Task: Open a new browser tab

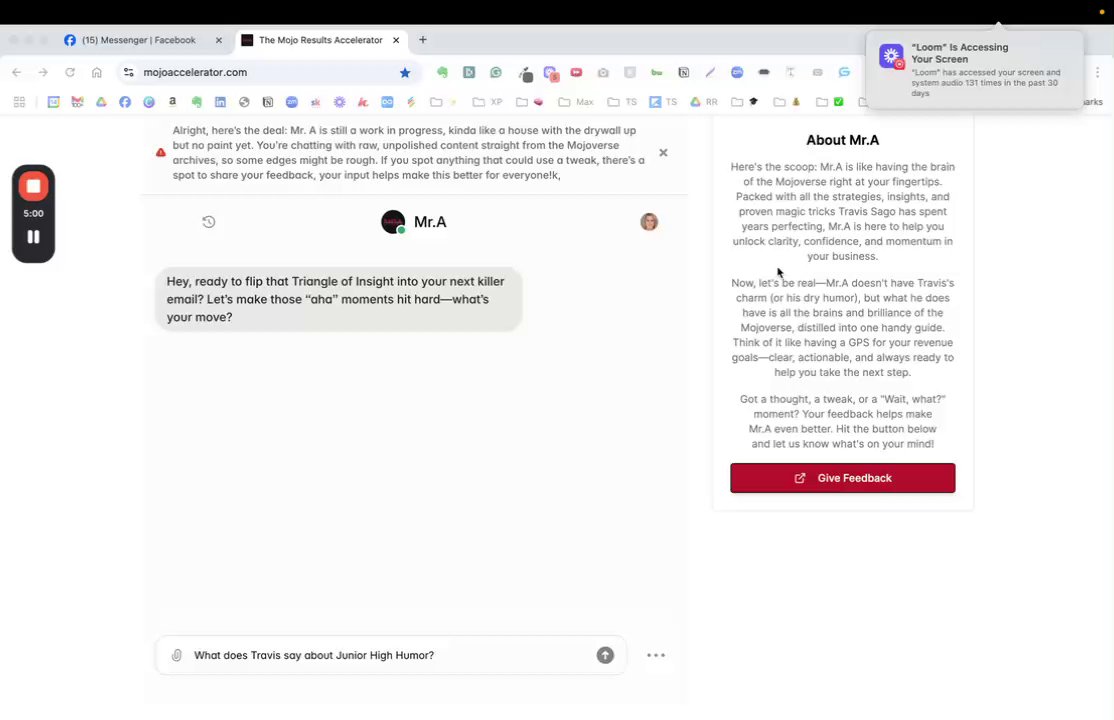Action: [423, 41]
